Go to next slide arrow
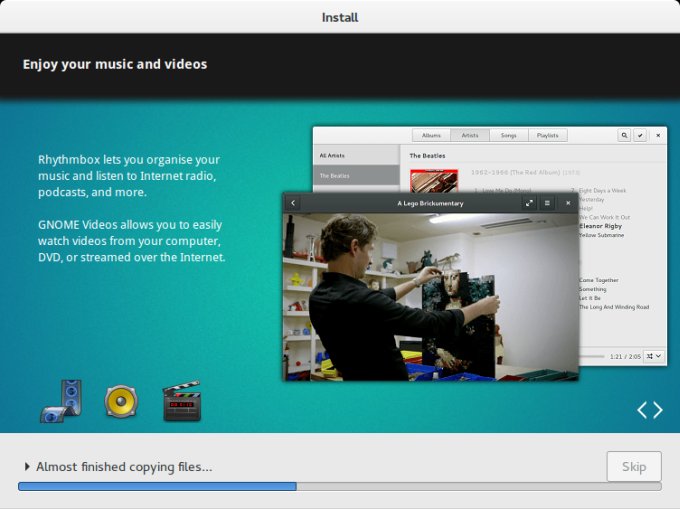Image resolution: width=680 pixels, height=509 pixels. click(658, 410)
